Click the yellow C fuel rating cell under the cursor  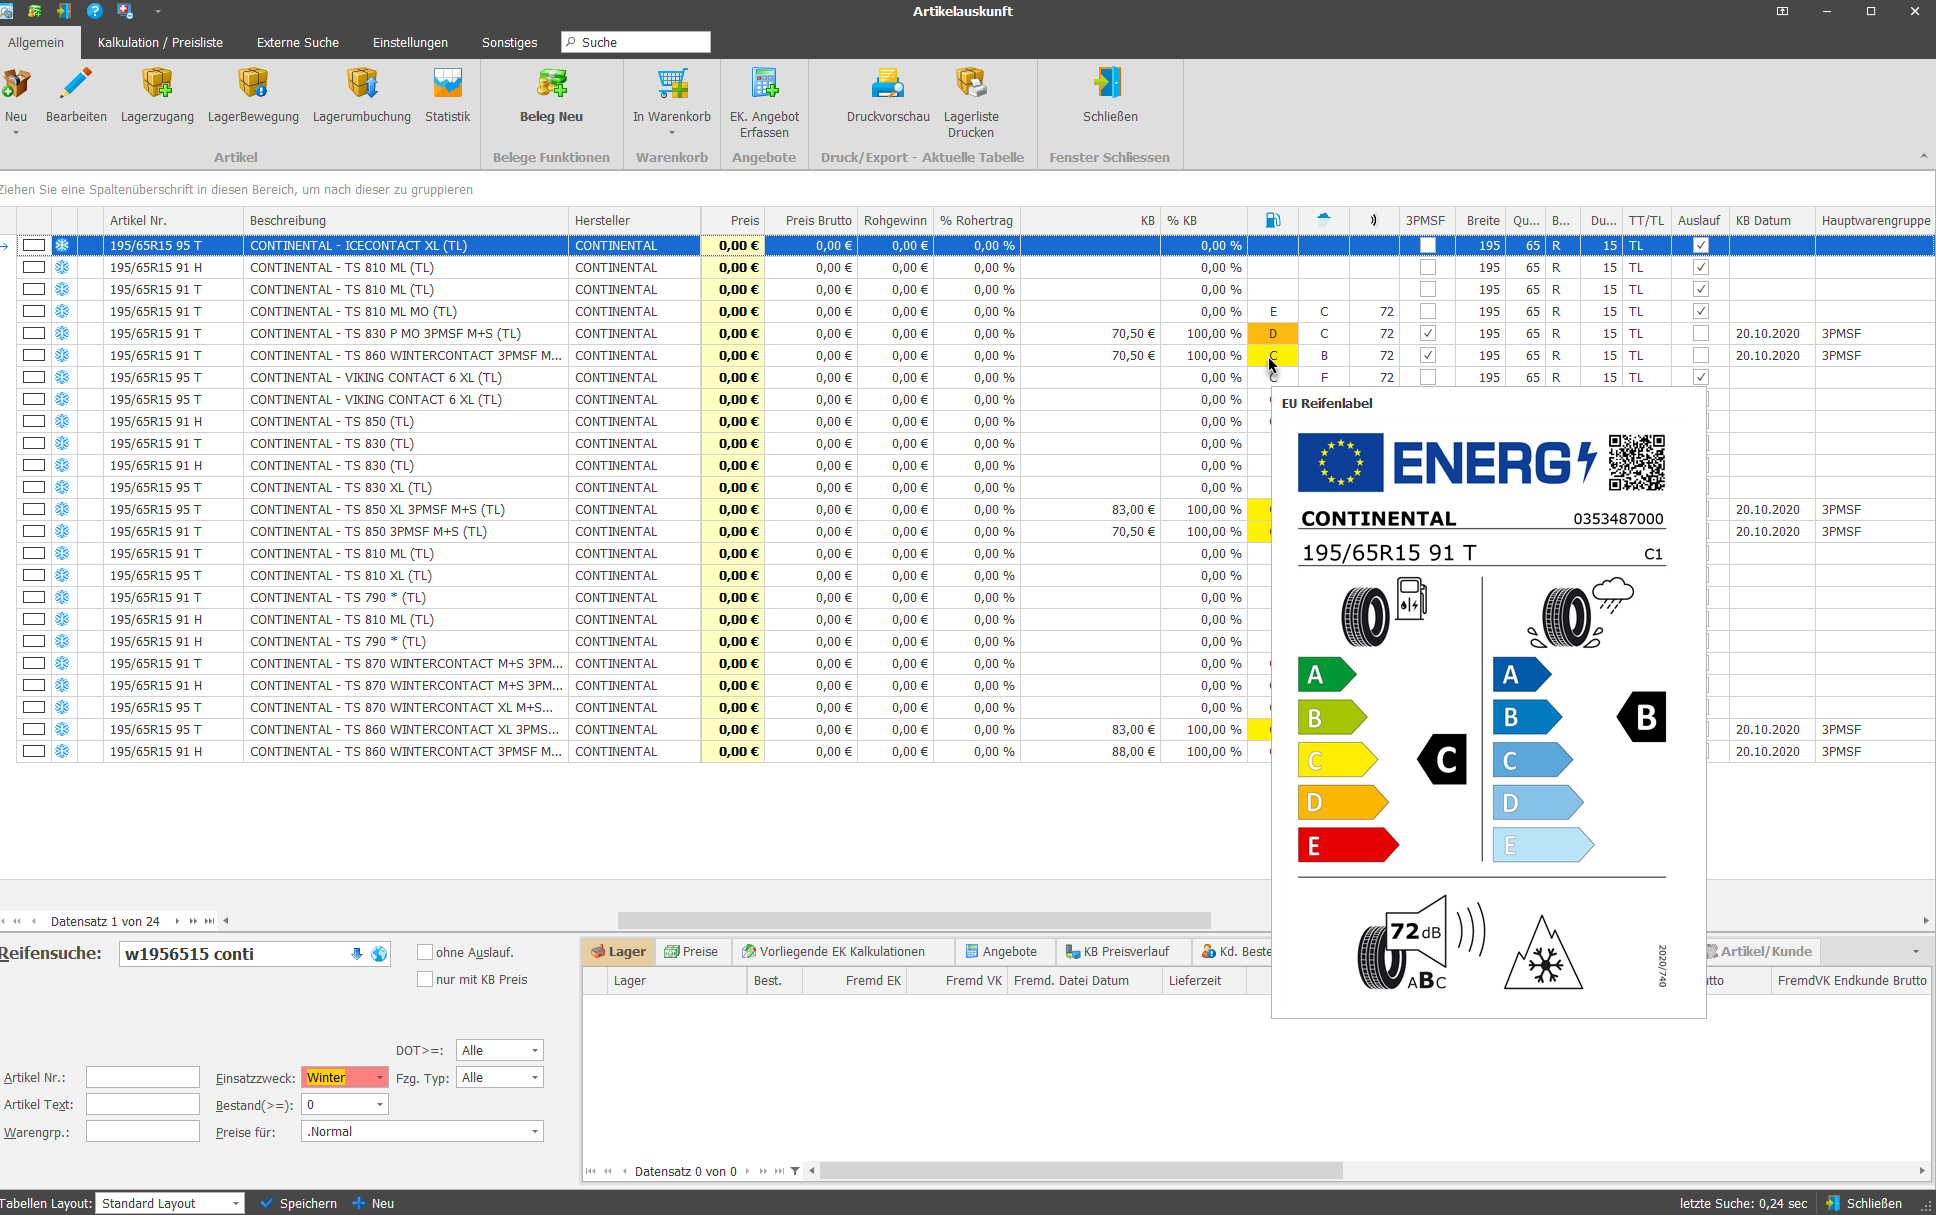pyautogui.click(x=1273, y=355)
